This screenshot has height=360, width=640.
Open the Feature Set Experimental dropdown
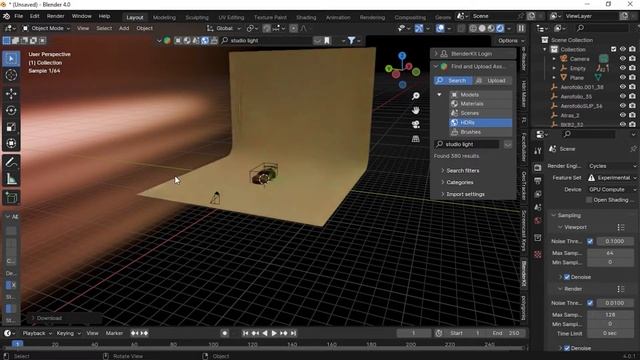tap(612, 178)
